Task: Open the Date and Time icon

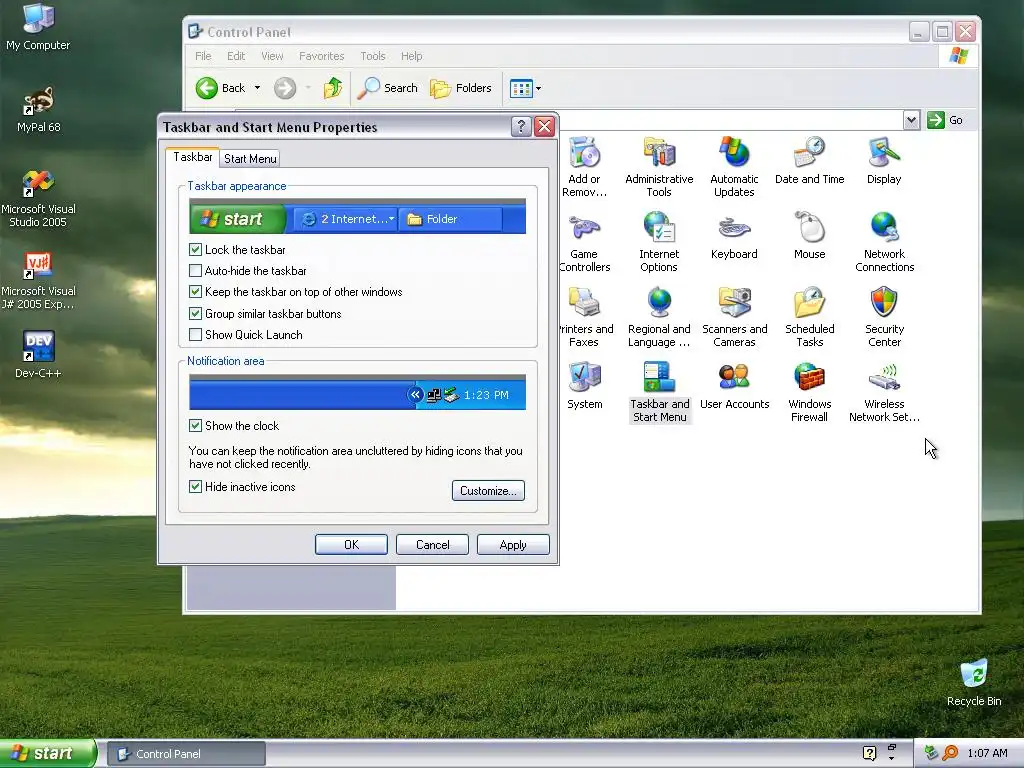Action: pos(809,161)
